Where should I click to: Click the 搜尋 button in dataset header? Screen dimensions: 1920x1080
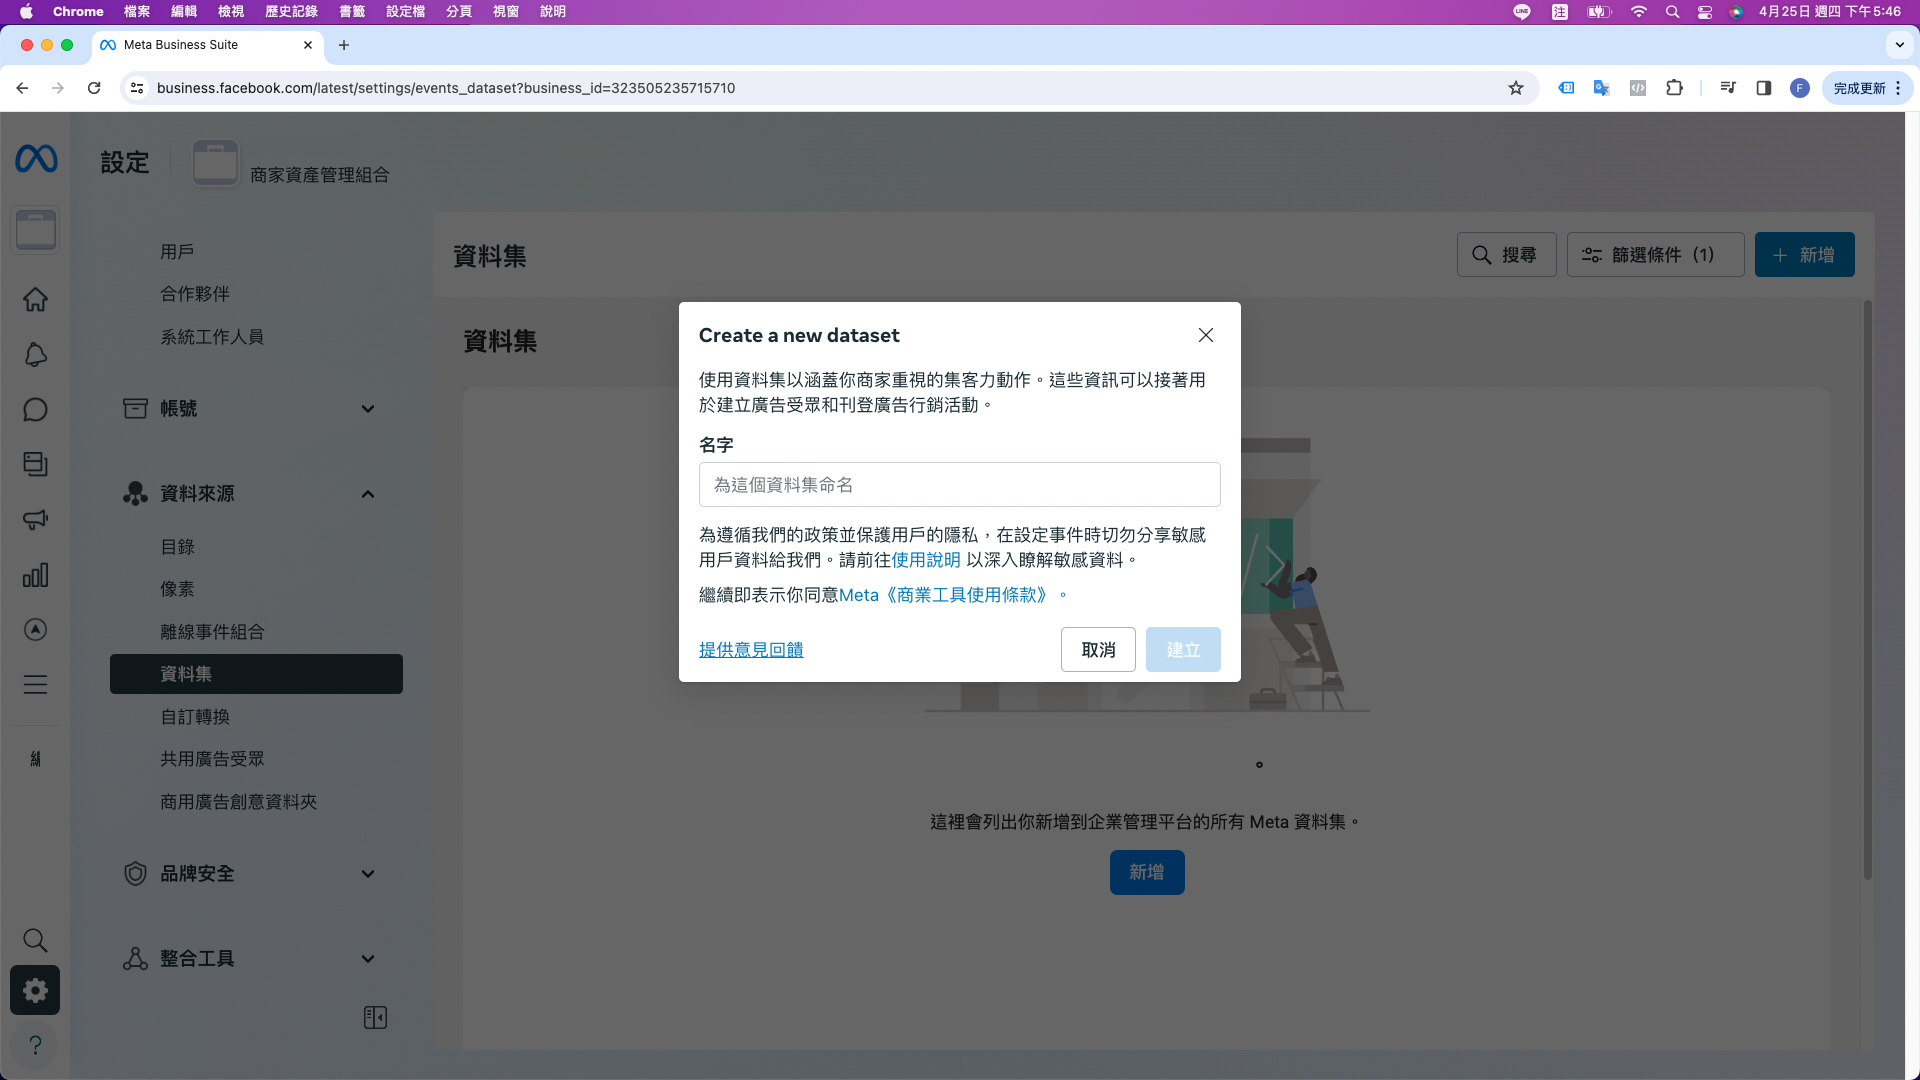pyautogui.click(x=1506, y=255)
